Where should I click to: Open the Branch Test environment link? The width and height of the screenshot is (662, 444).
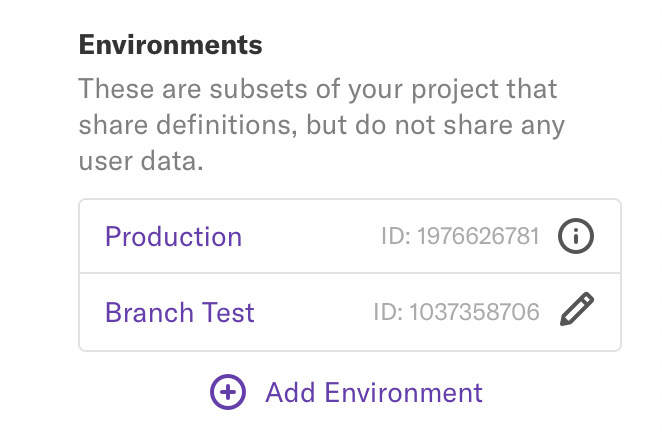pyautogui.click(x=180, y=312)
